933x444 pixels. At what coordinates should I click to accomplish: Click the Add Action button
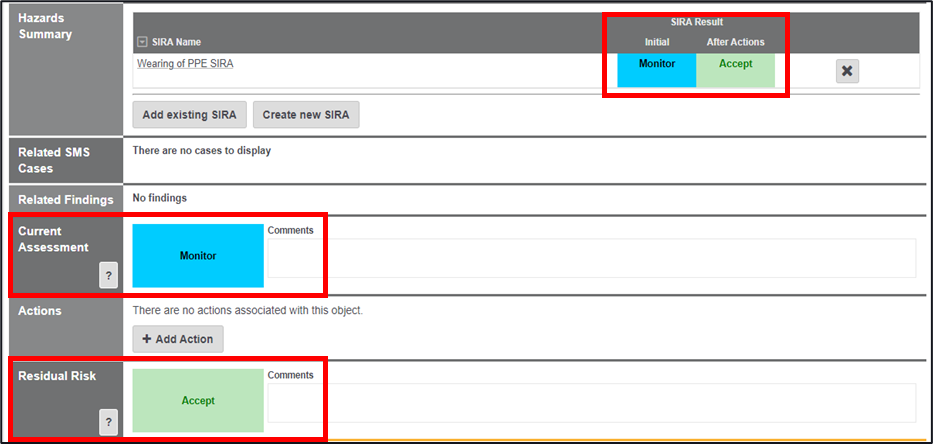click(178, 339)
